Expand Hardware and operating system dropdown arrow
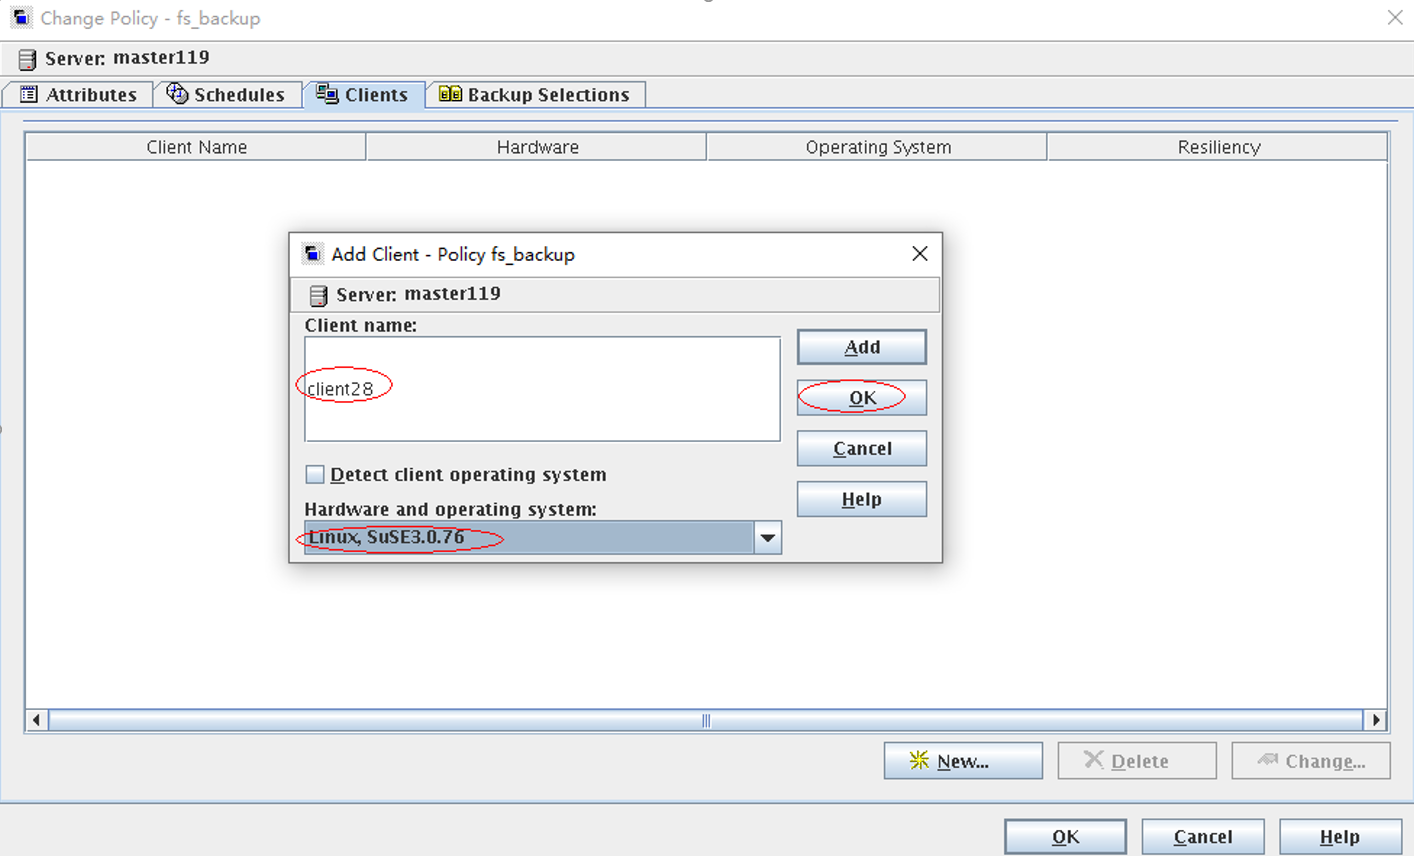The height and width of the screenshot is (856, 1414). tap(767, 538)
